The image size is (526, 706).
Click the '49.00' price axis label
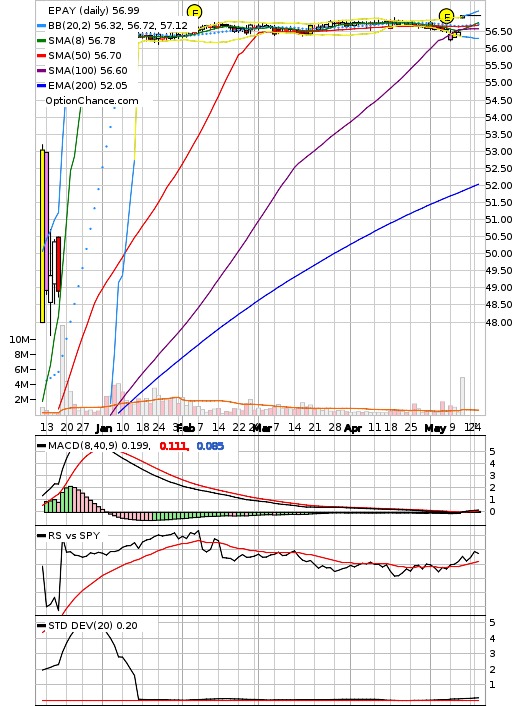[x=499, y=288]
